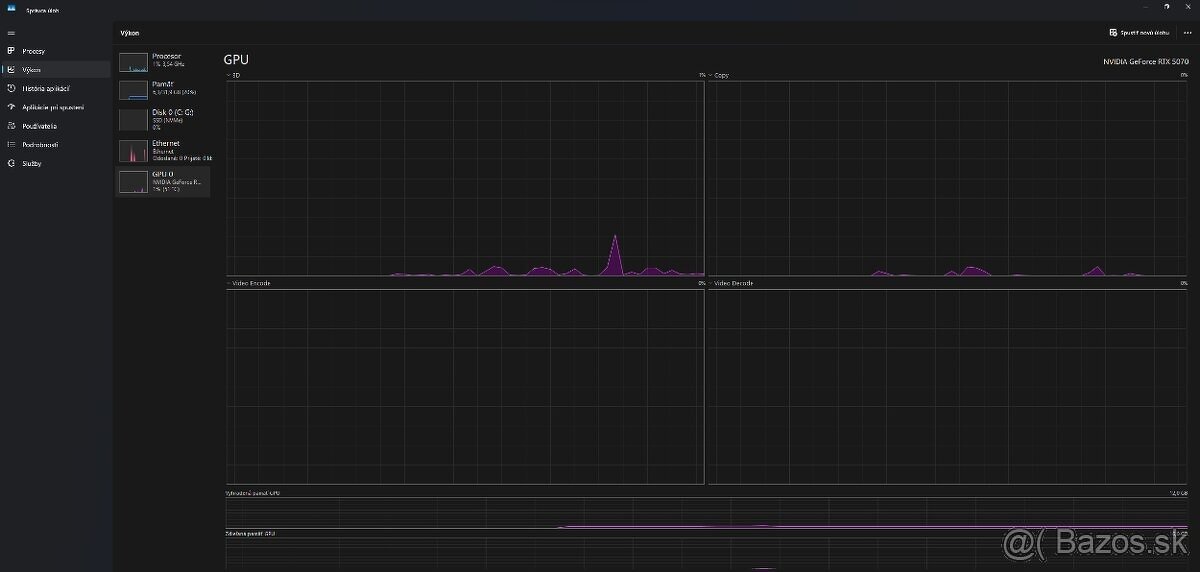
Task: Open the Procesy page icon
Action: tap(11, 51)
